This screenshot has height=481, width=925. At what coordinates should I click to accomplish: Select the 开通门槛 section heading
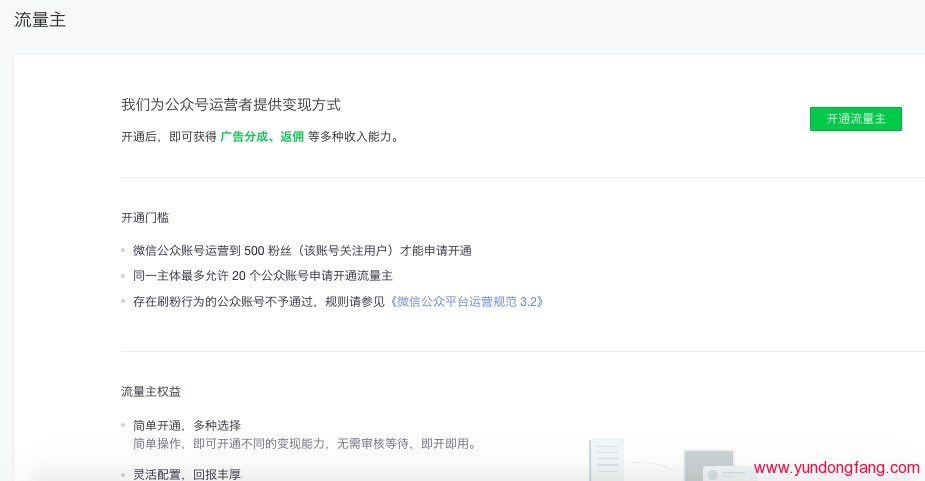(x=145, y=218)
